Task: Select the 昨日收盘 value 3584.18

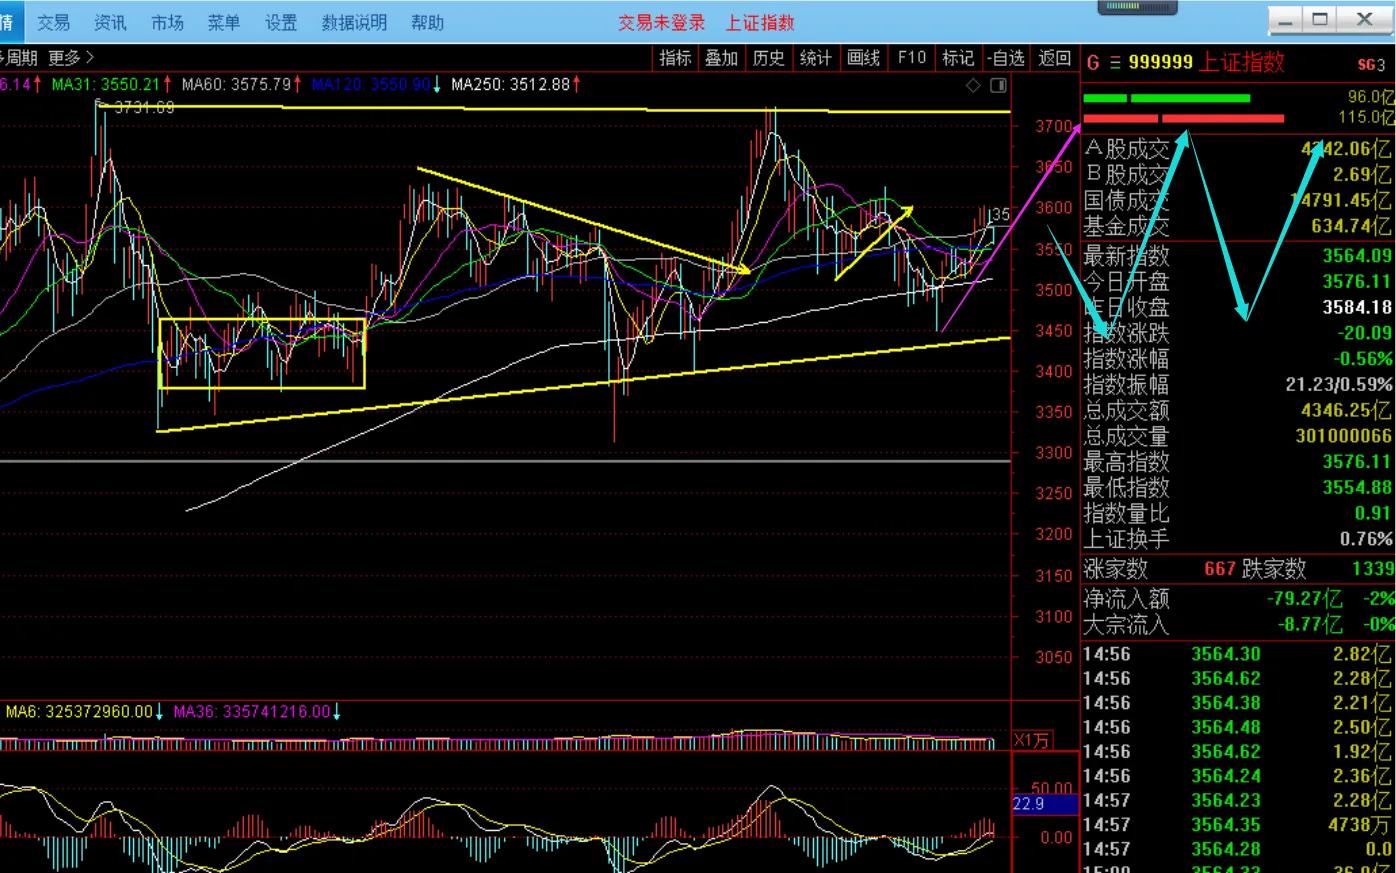Action: coord(1357,307)
